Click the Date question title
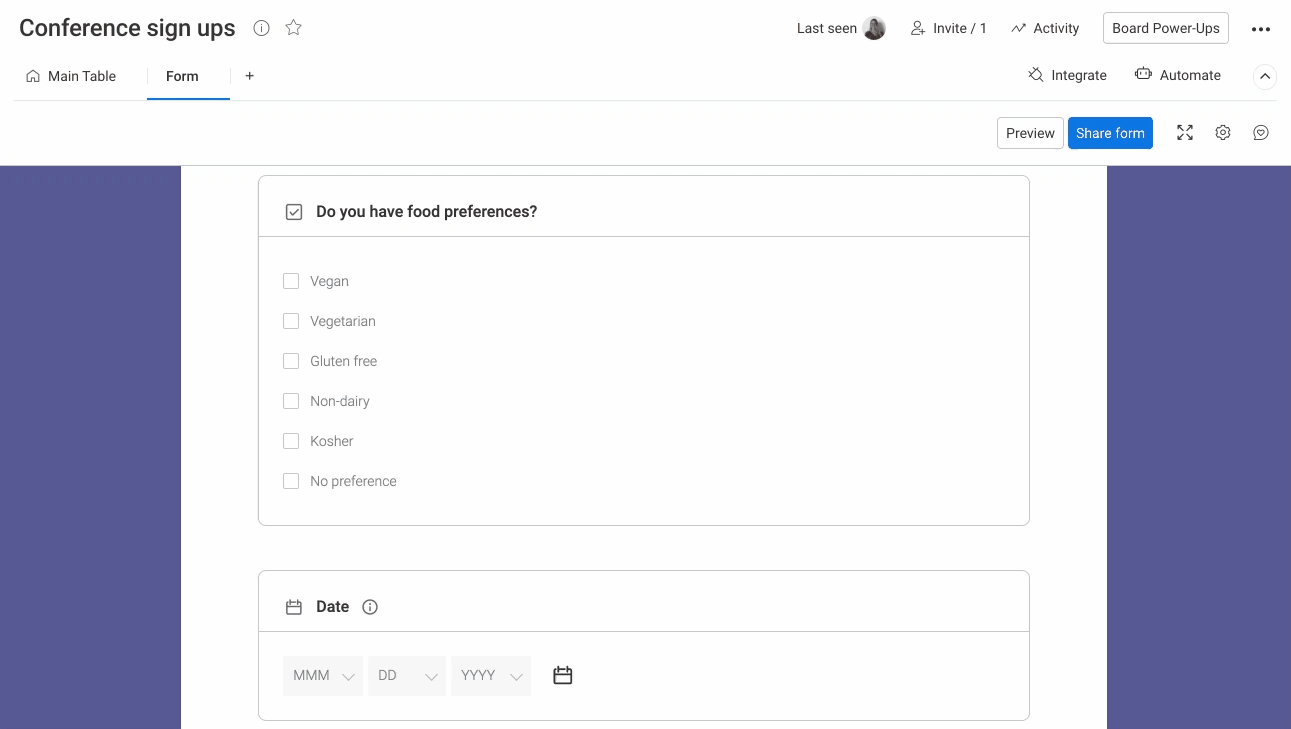Viewport: 1291px width, 729px height. tap(332, 607)
